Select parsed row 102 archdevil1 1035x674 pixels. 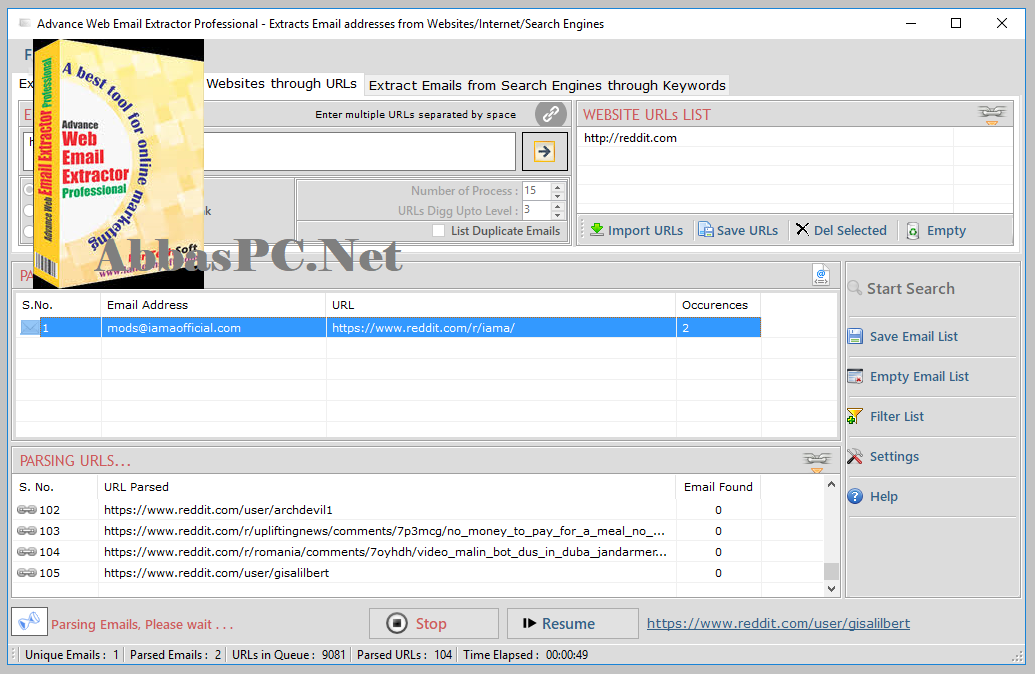(x=387, y=510)
